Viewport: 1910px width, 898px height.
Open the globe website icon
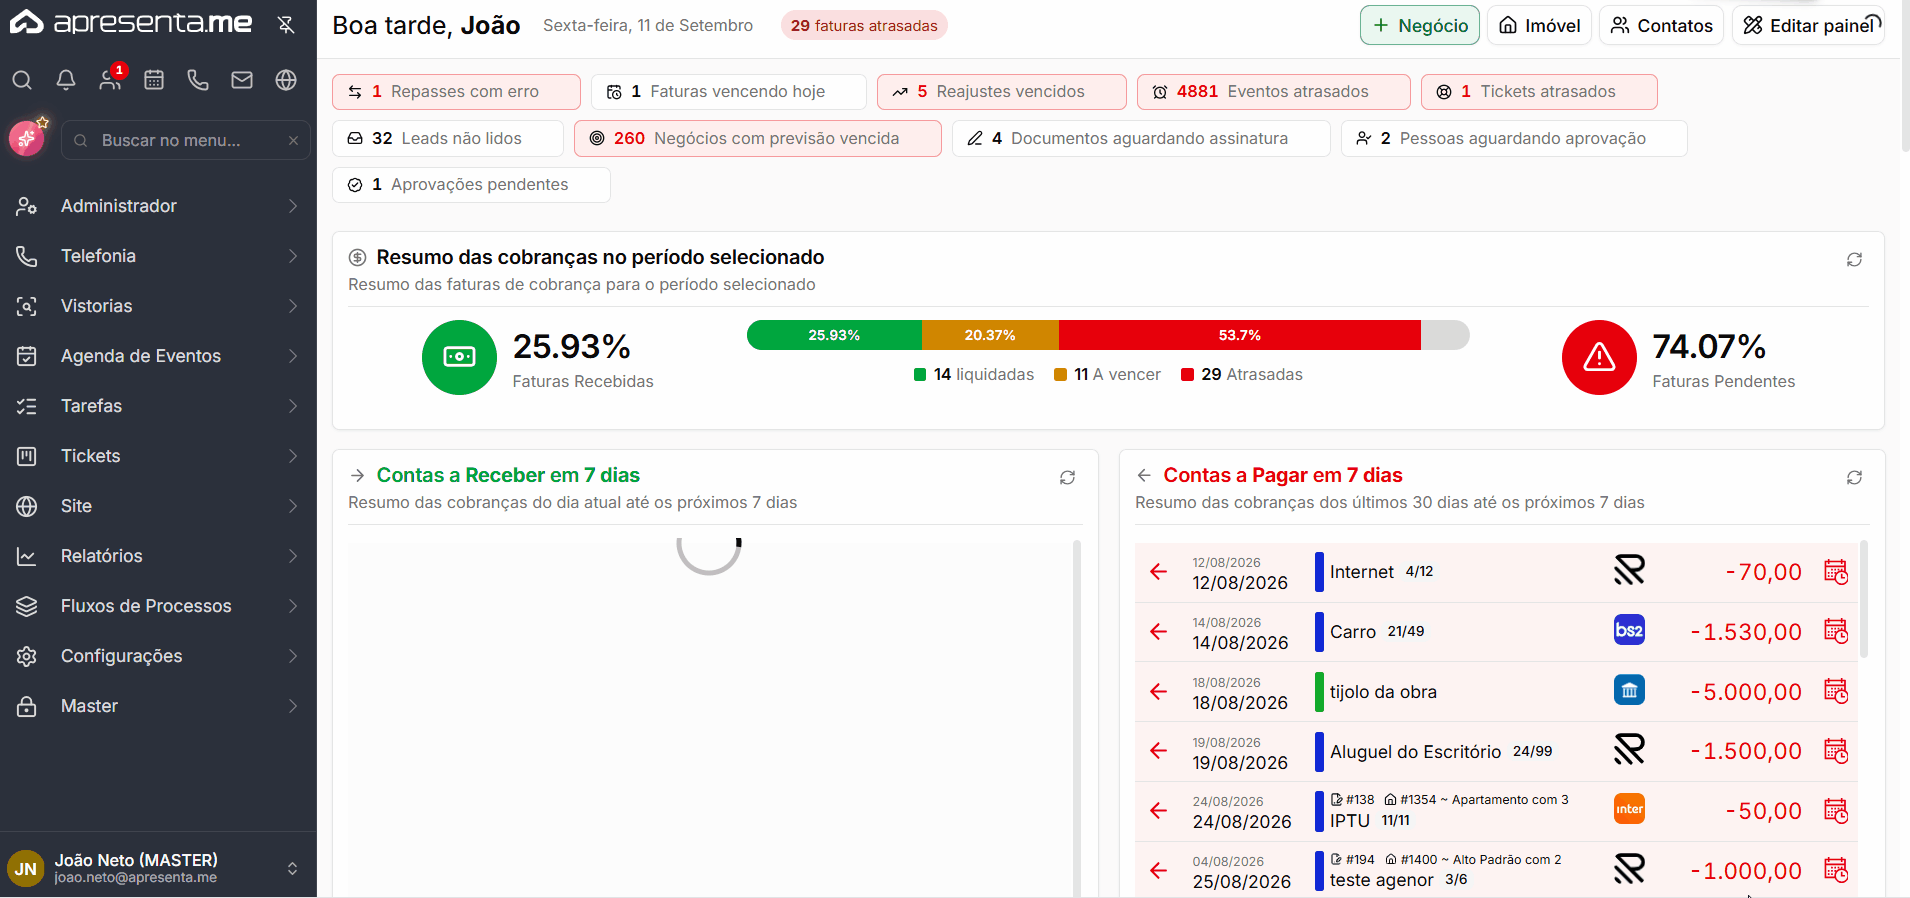(286, 80)
